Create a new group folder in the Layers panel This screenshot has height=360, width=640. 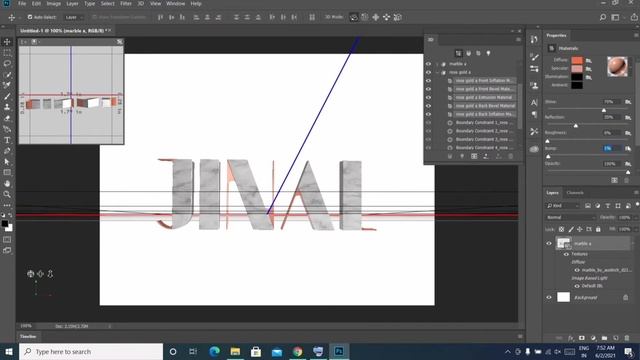(604, 338)
